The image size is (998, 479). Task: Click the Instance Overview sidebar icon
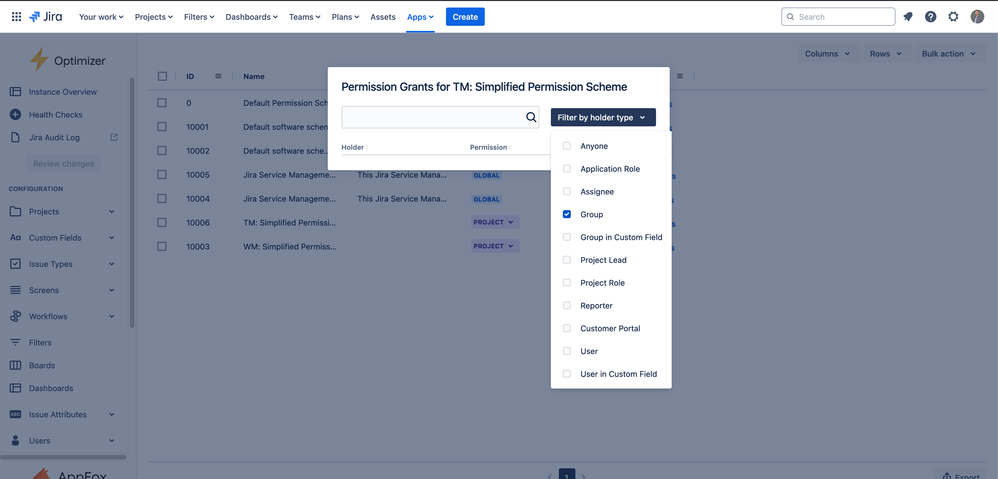coord(15,92)
